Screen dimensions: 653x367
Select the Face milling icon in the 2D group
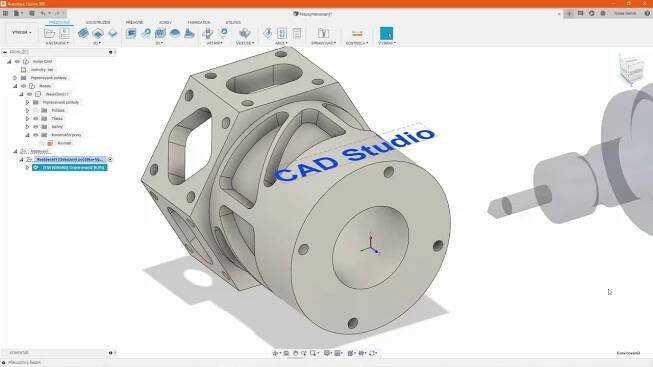[112, 33]
